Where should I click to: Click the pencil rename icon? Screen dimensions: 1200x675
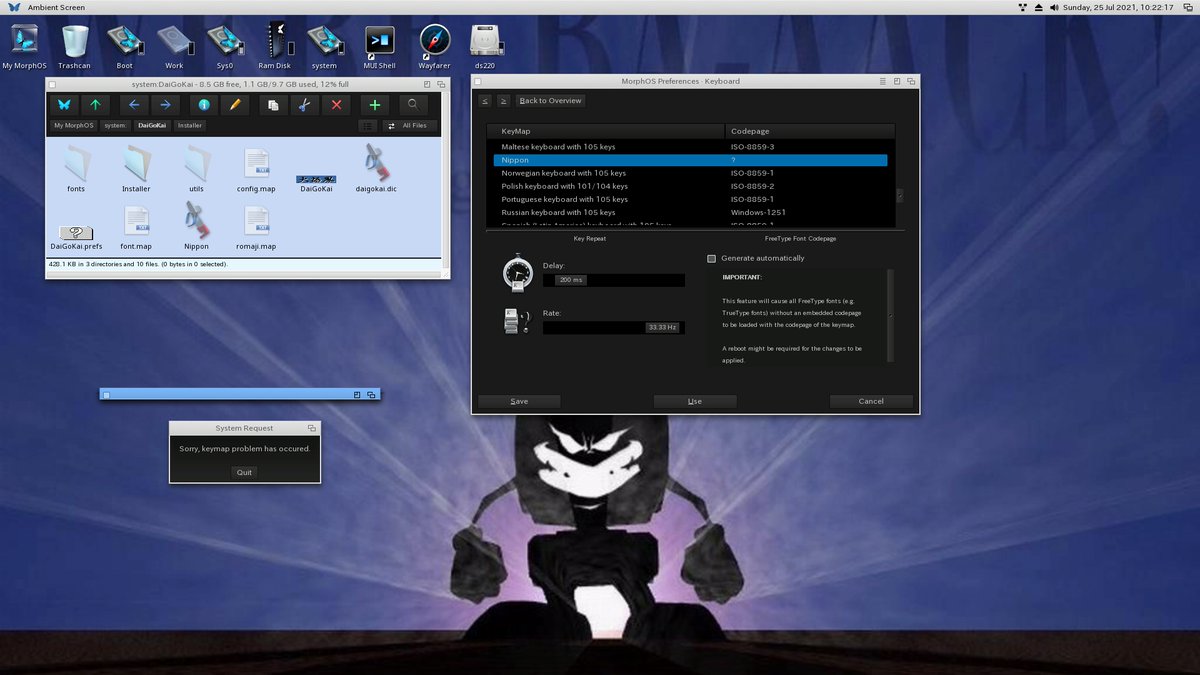[x=234, y=104]
